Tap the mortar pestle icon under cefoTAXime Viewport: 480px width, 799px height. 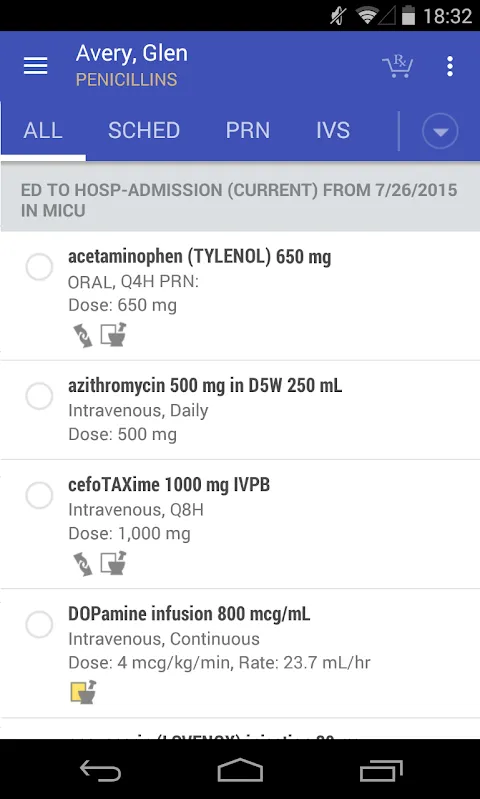coord(113,563)
